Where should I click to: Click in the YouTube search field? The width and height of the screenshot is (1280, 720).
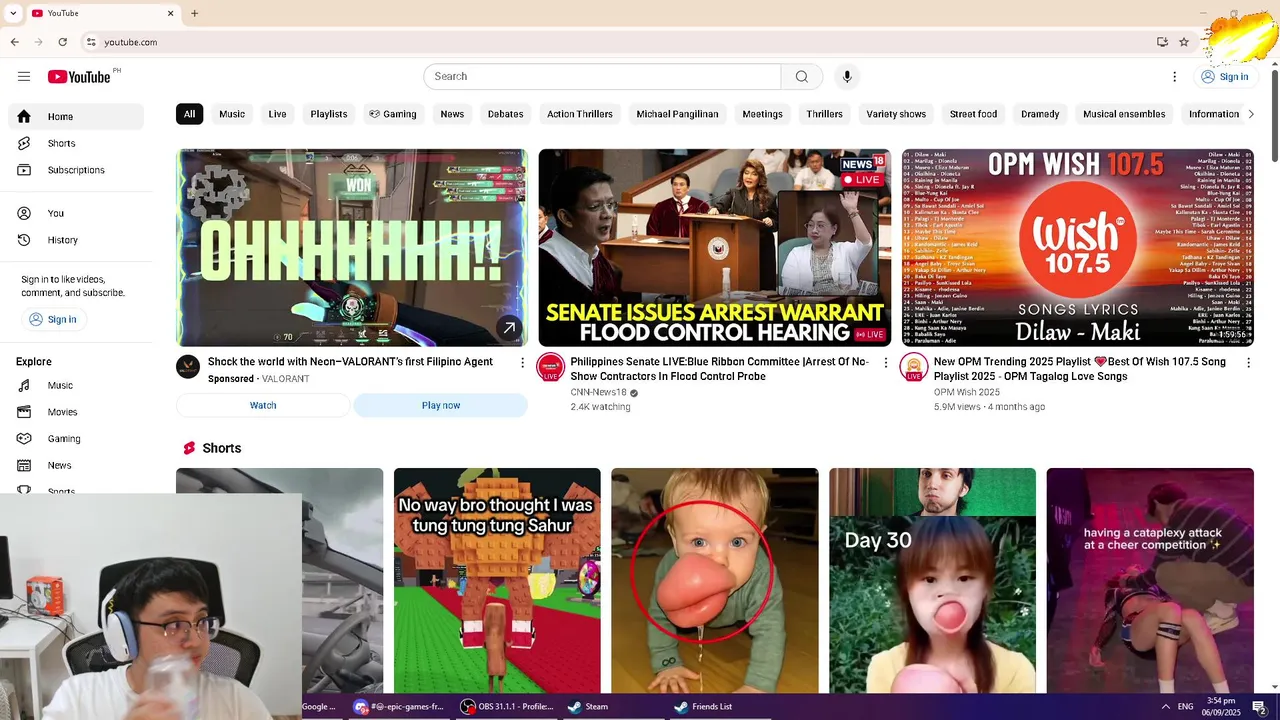[602, 77]
